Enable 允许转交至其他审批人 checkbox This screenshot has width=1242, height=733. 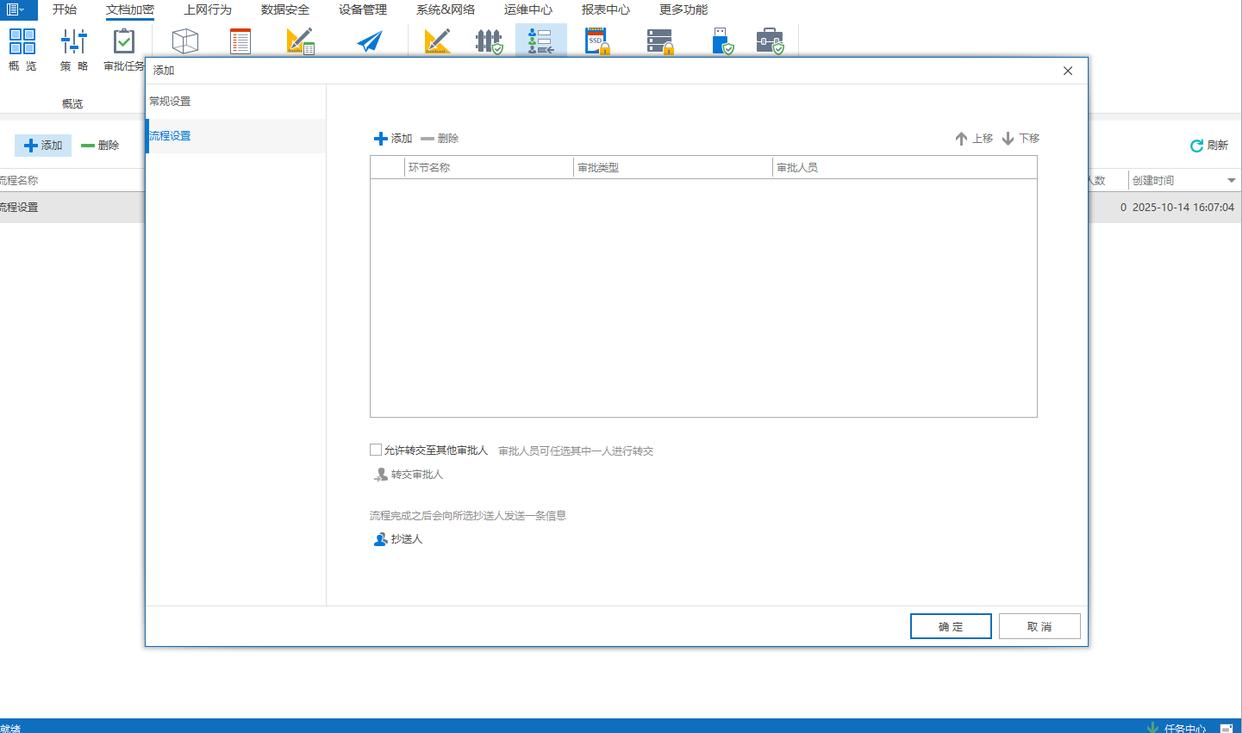pos(376,450)
